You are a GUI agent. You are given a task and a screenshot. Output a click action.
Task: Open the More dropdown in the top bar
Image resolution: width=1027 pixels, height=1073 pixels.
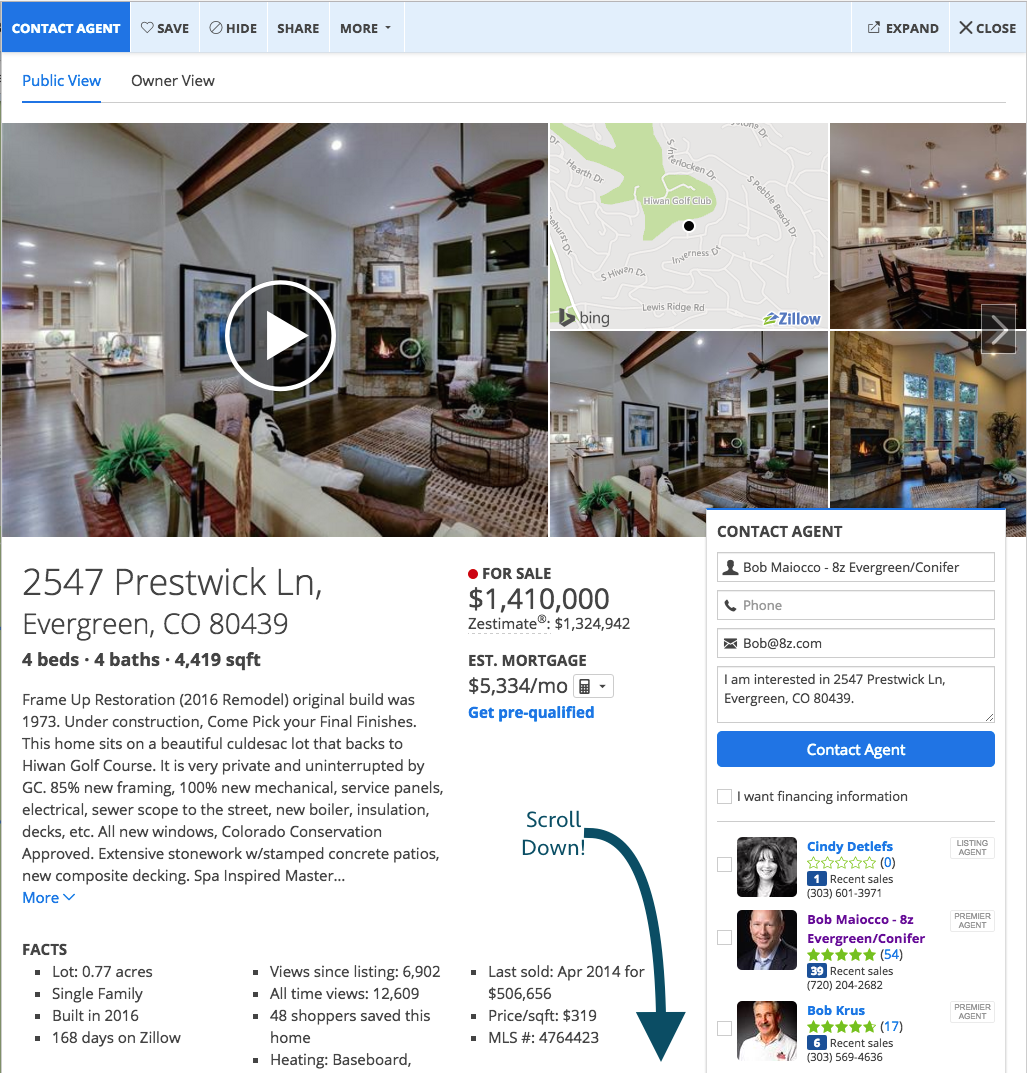[366, 28]
